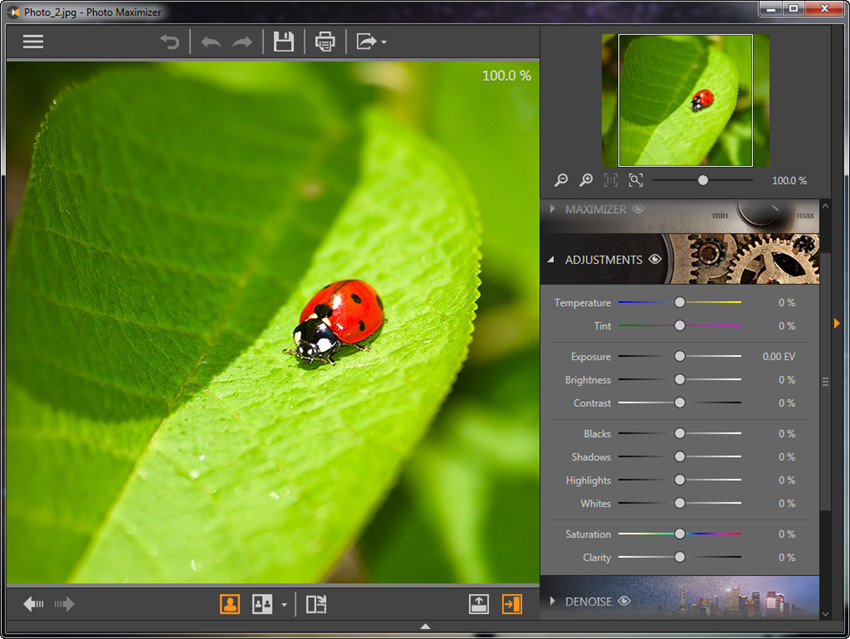Expand the Maximizer panel
The width and height of the screenshot is (850, 639).
(x=552, y=209)
